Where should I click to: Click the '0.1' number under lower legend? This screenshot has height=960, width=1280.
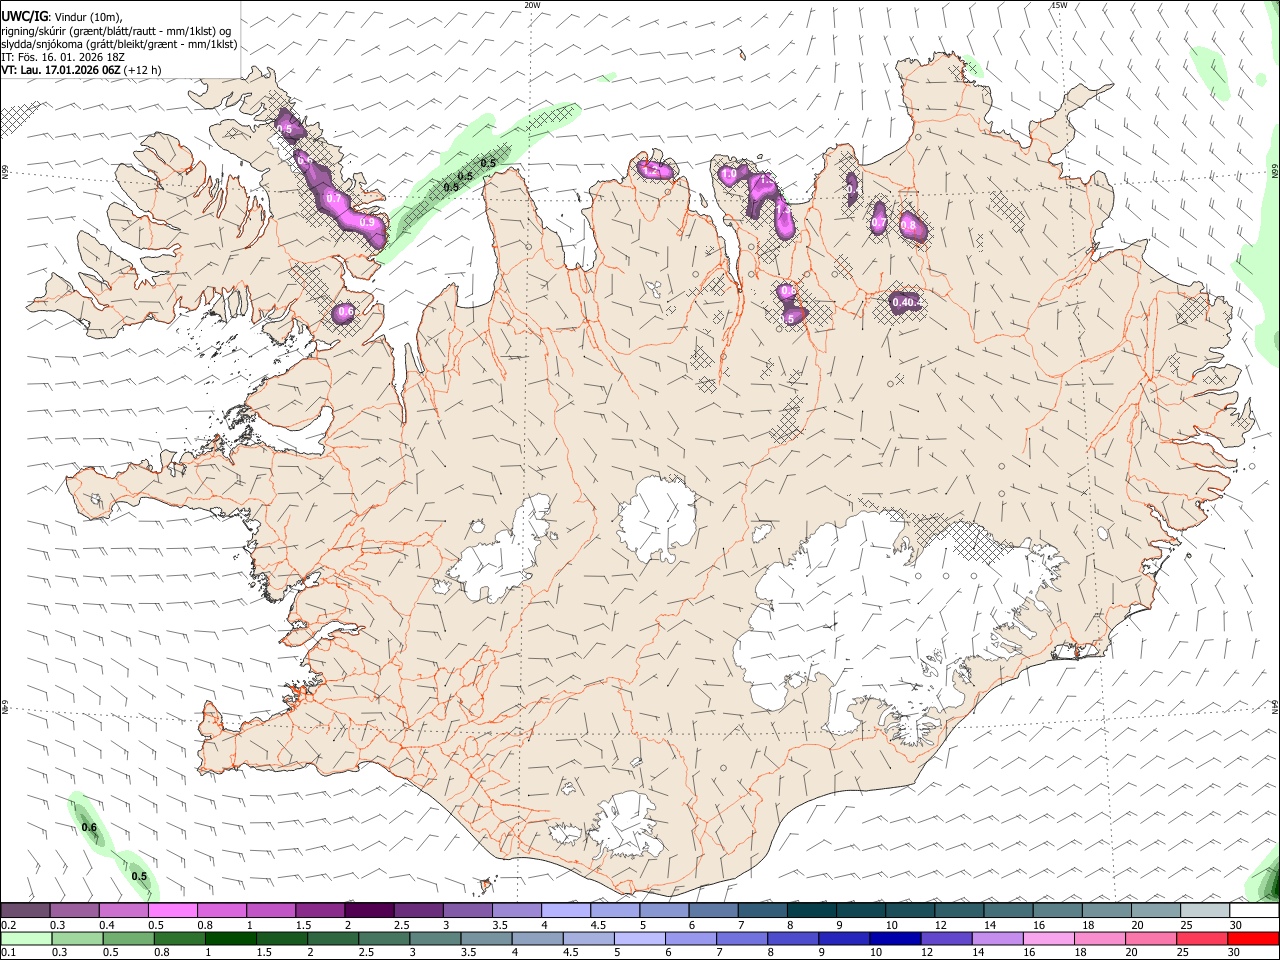tap(9, 953)
